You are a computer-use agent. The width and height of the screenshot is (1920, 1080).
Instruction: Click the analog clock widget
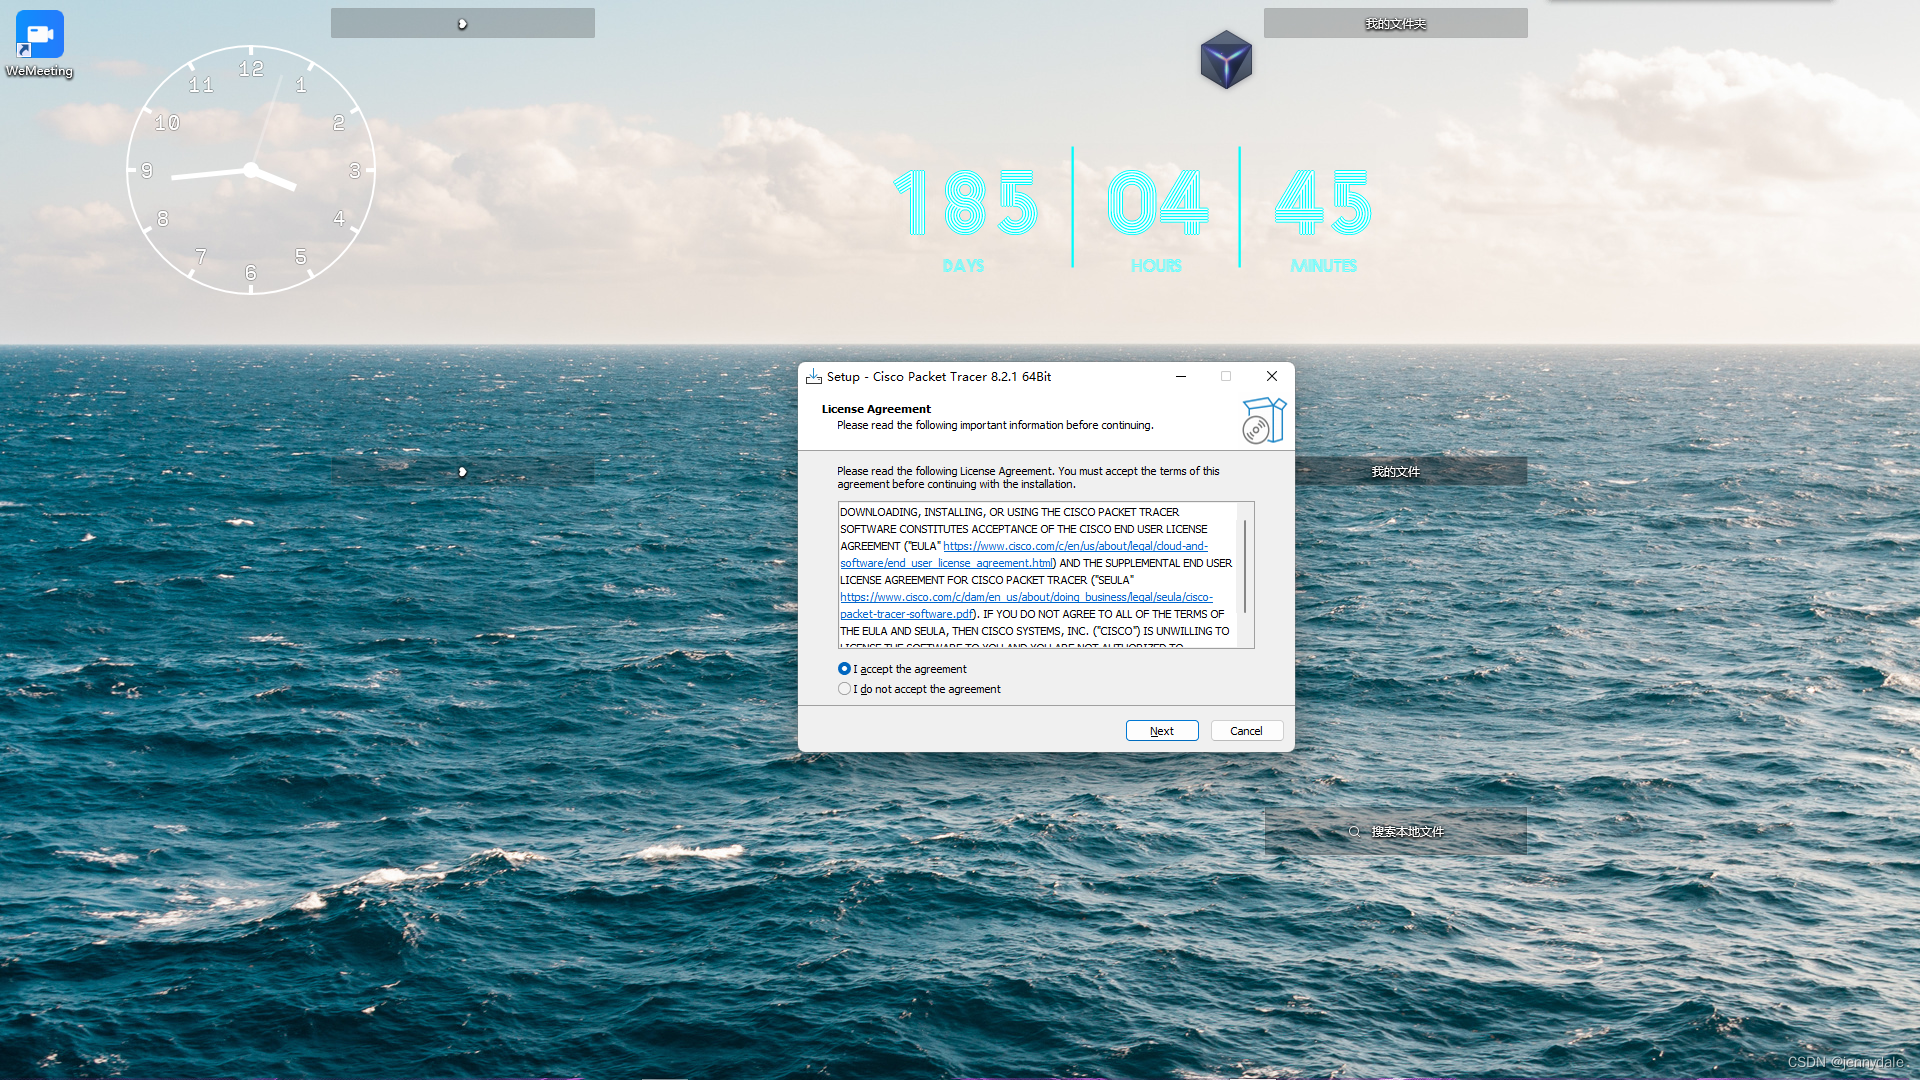[251, 170]
